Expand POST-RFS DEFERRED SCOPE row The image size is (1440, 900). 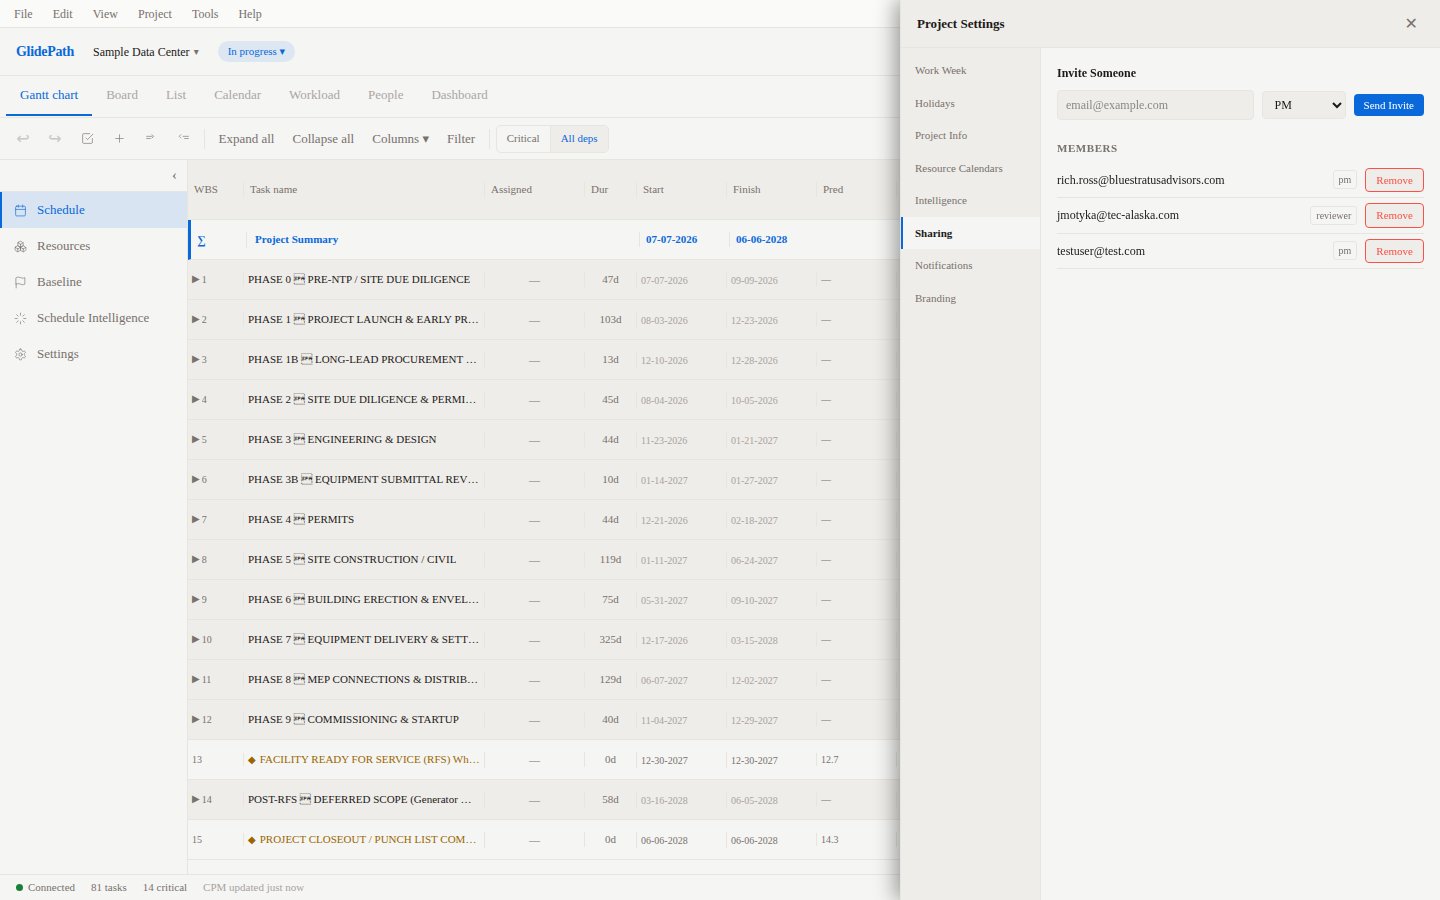click(196, 799)
